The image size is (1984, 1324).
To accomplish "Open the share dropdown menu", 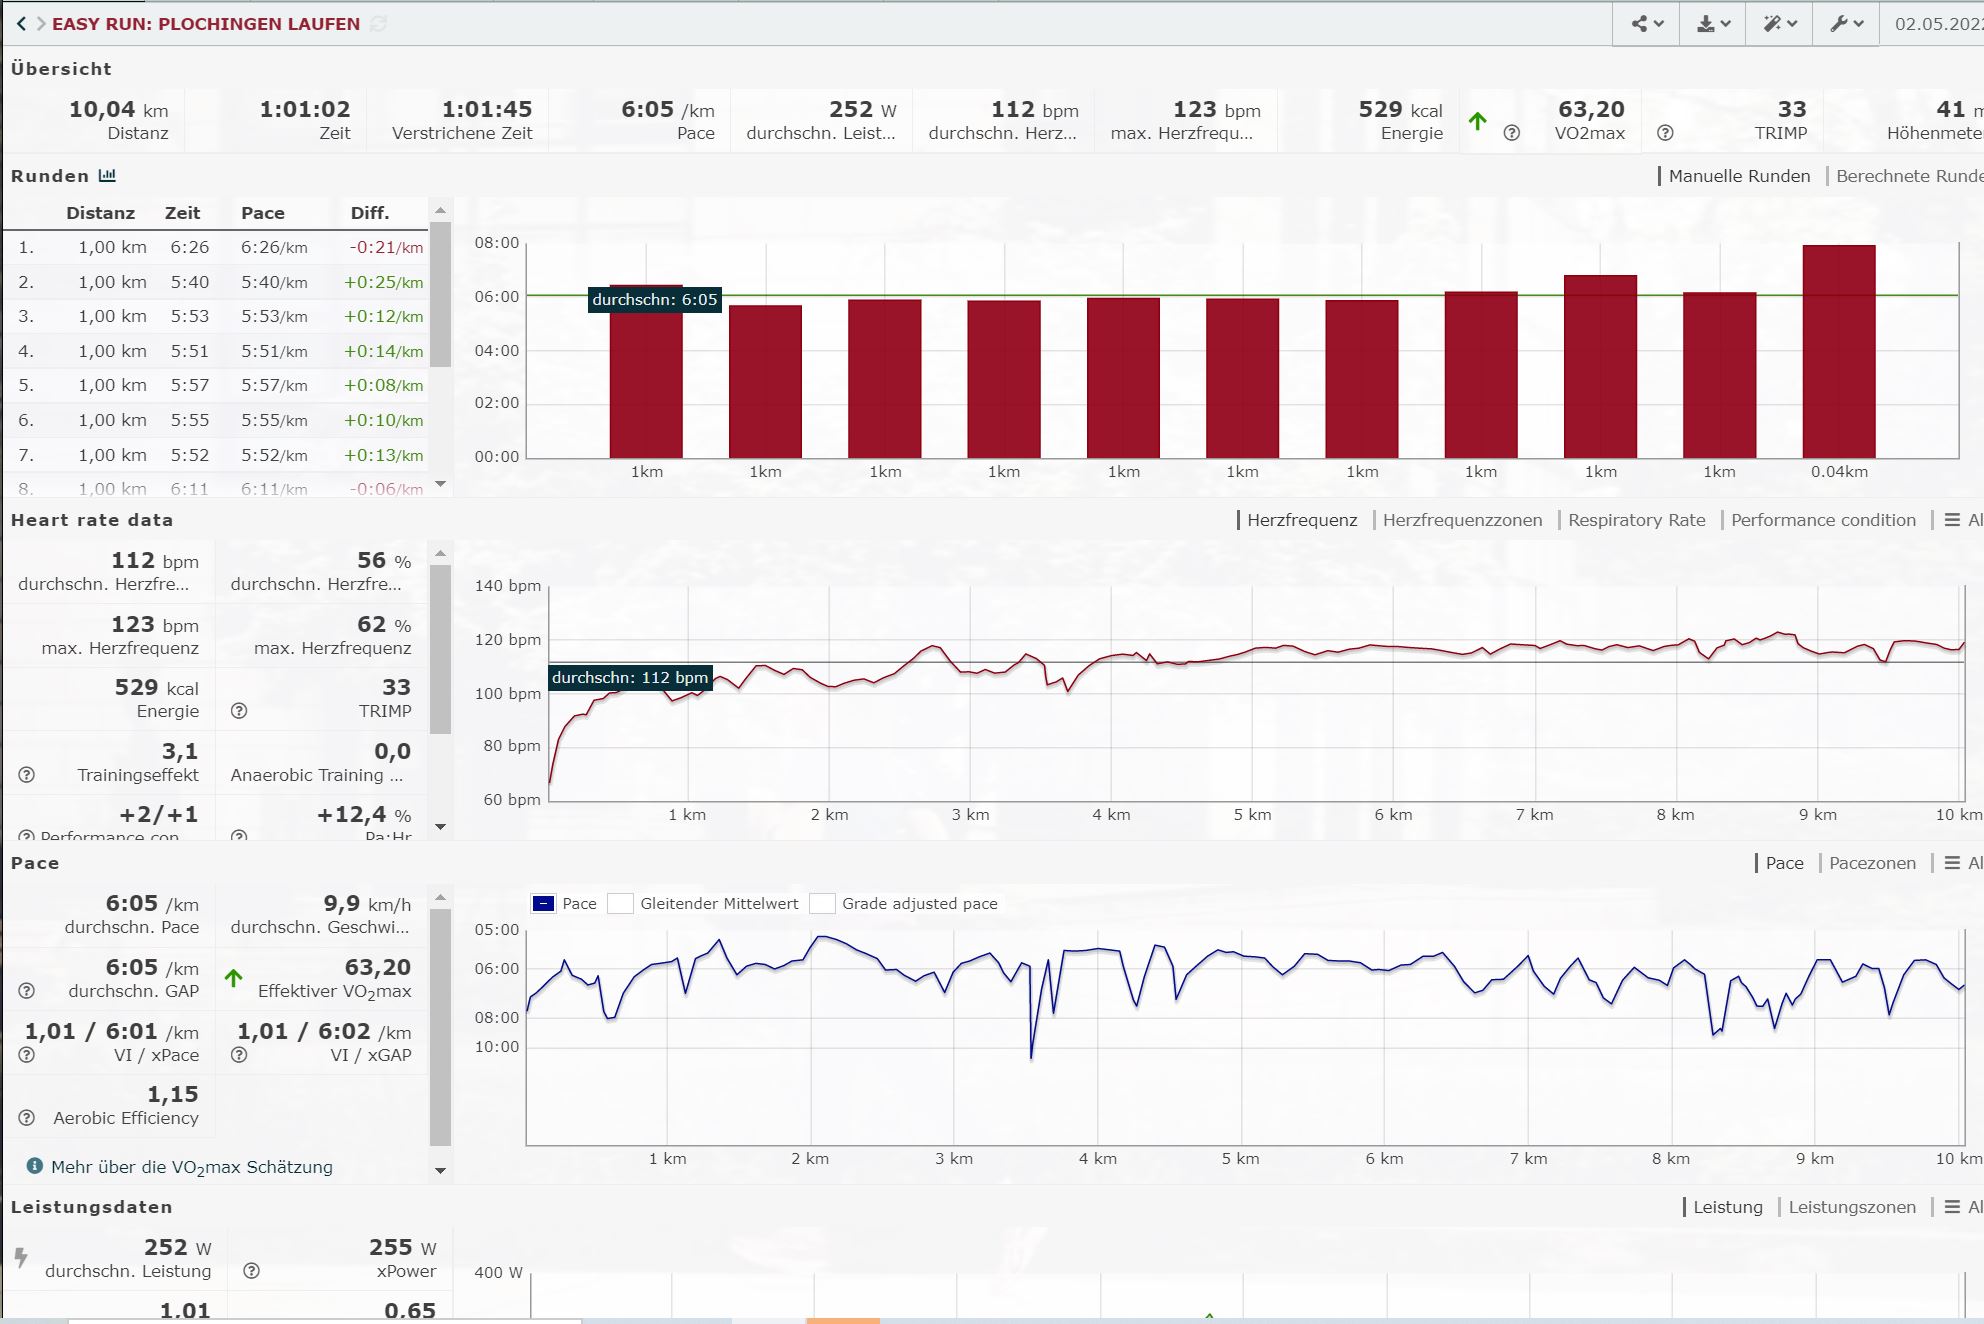I will [x=1647, y=23].
